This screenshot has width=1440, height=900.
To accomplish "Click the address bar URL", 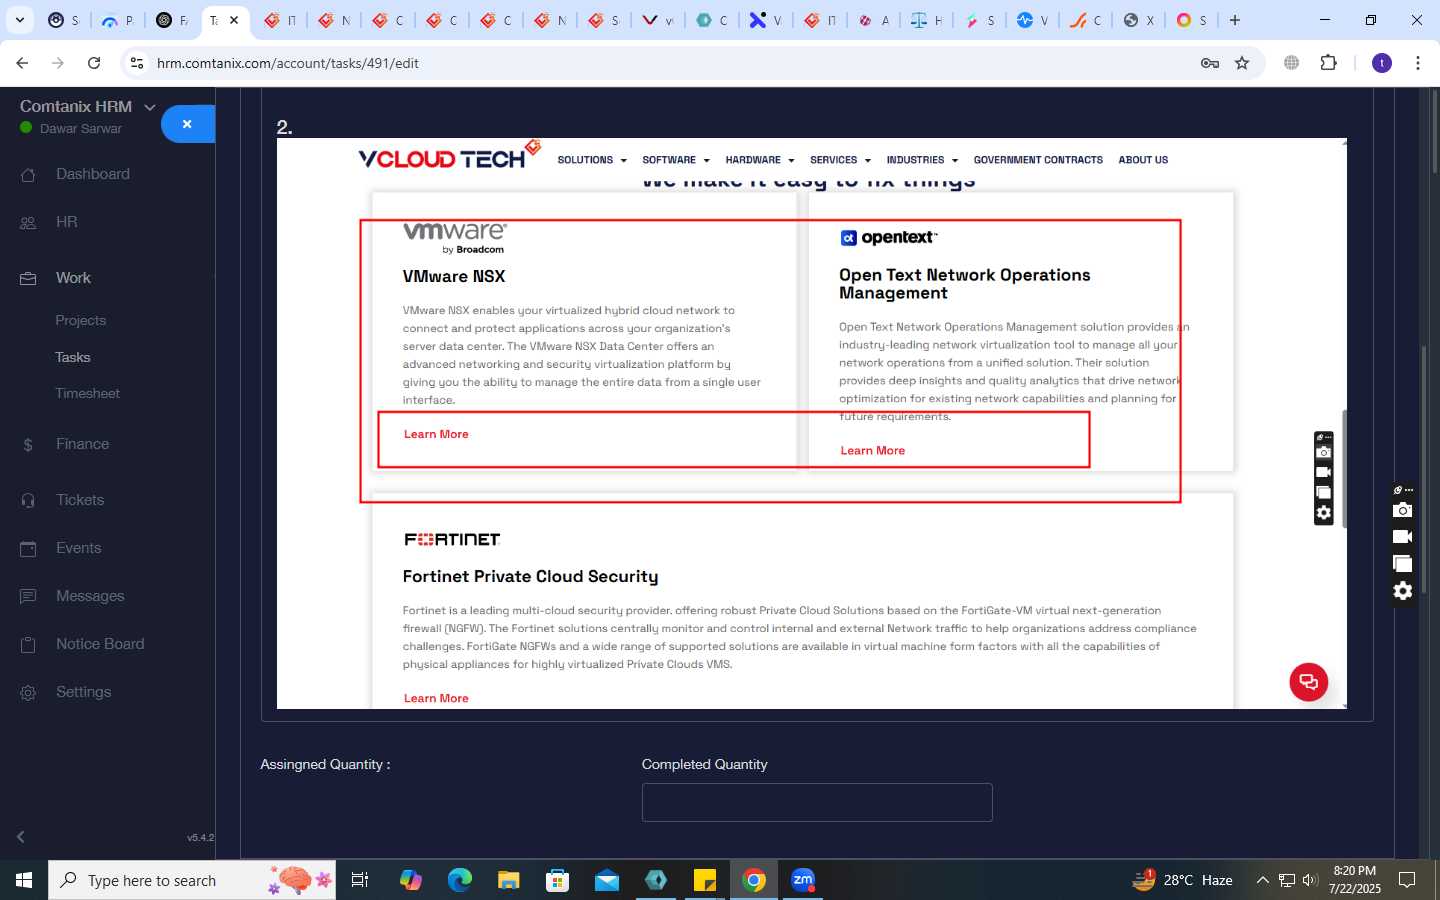I will pos(288,63).
